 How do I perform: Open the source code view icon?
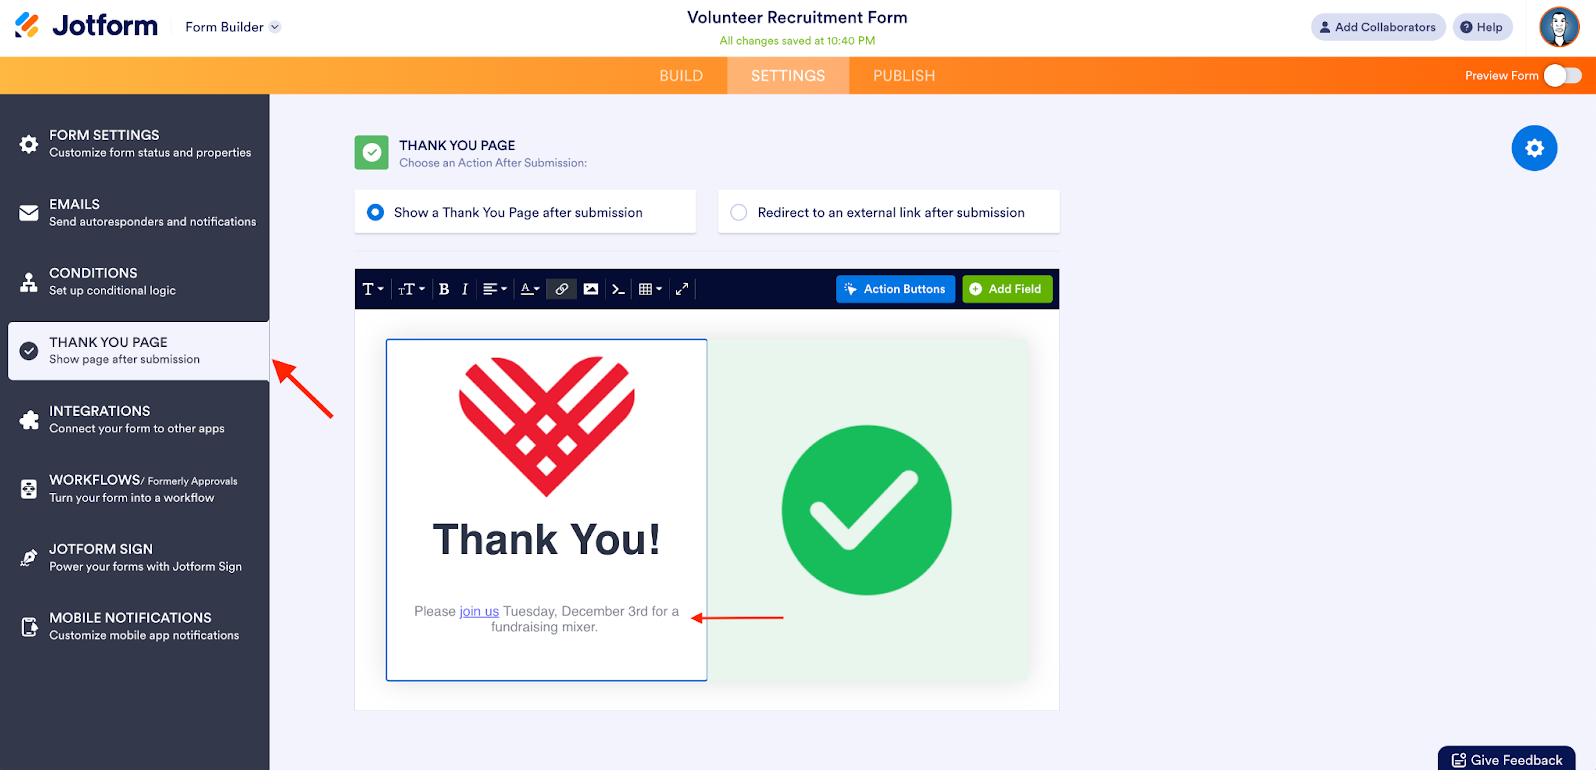(618, 289)
